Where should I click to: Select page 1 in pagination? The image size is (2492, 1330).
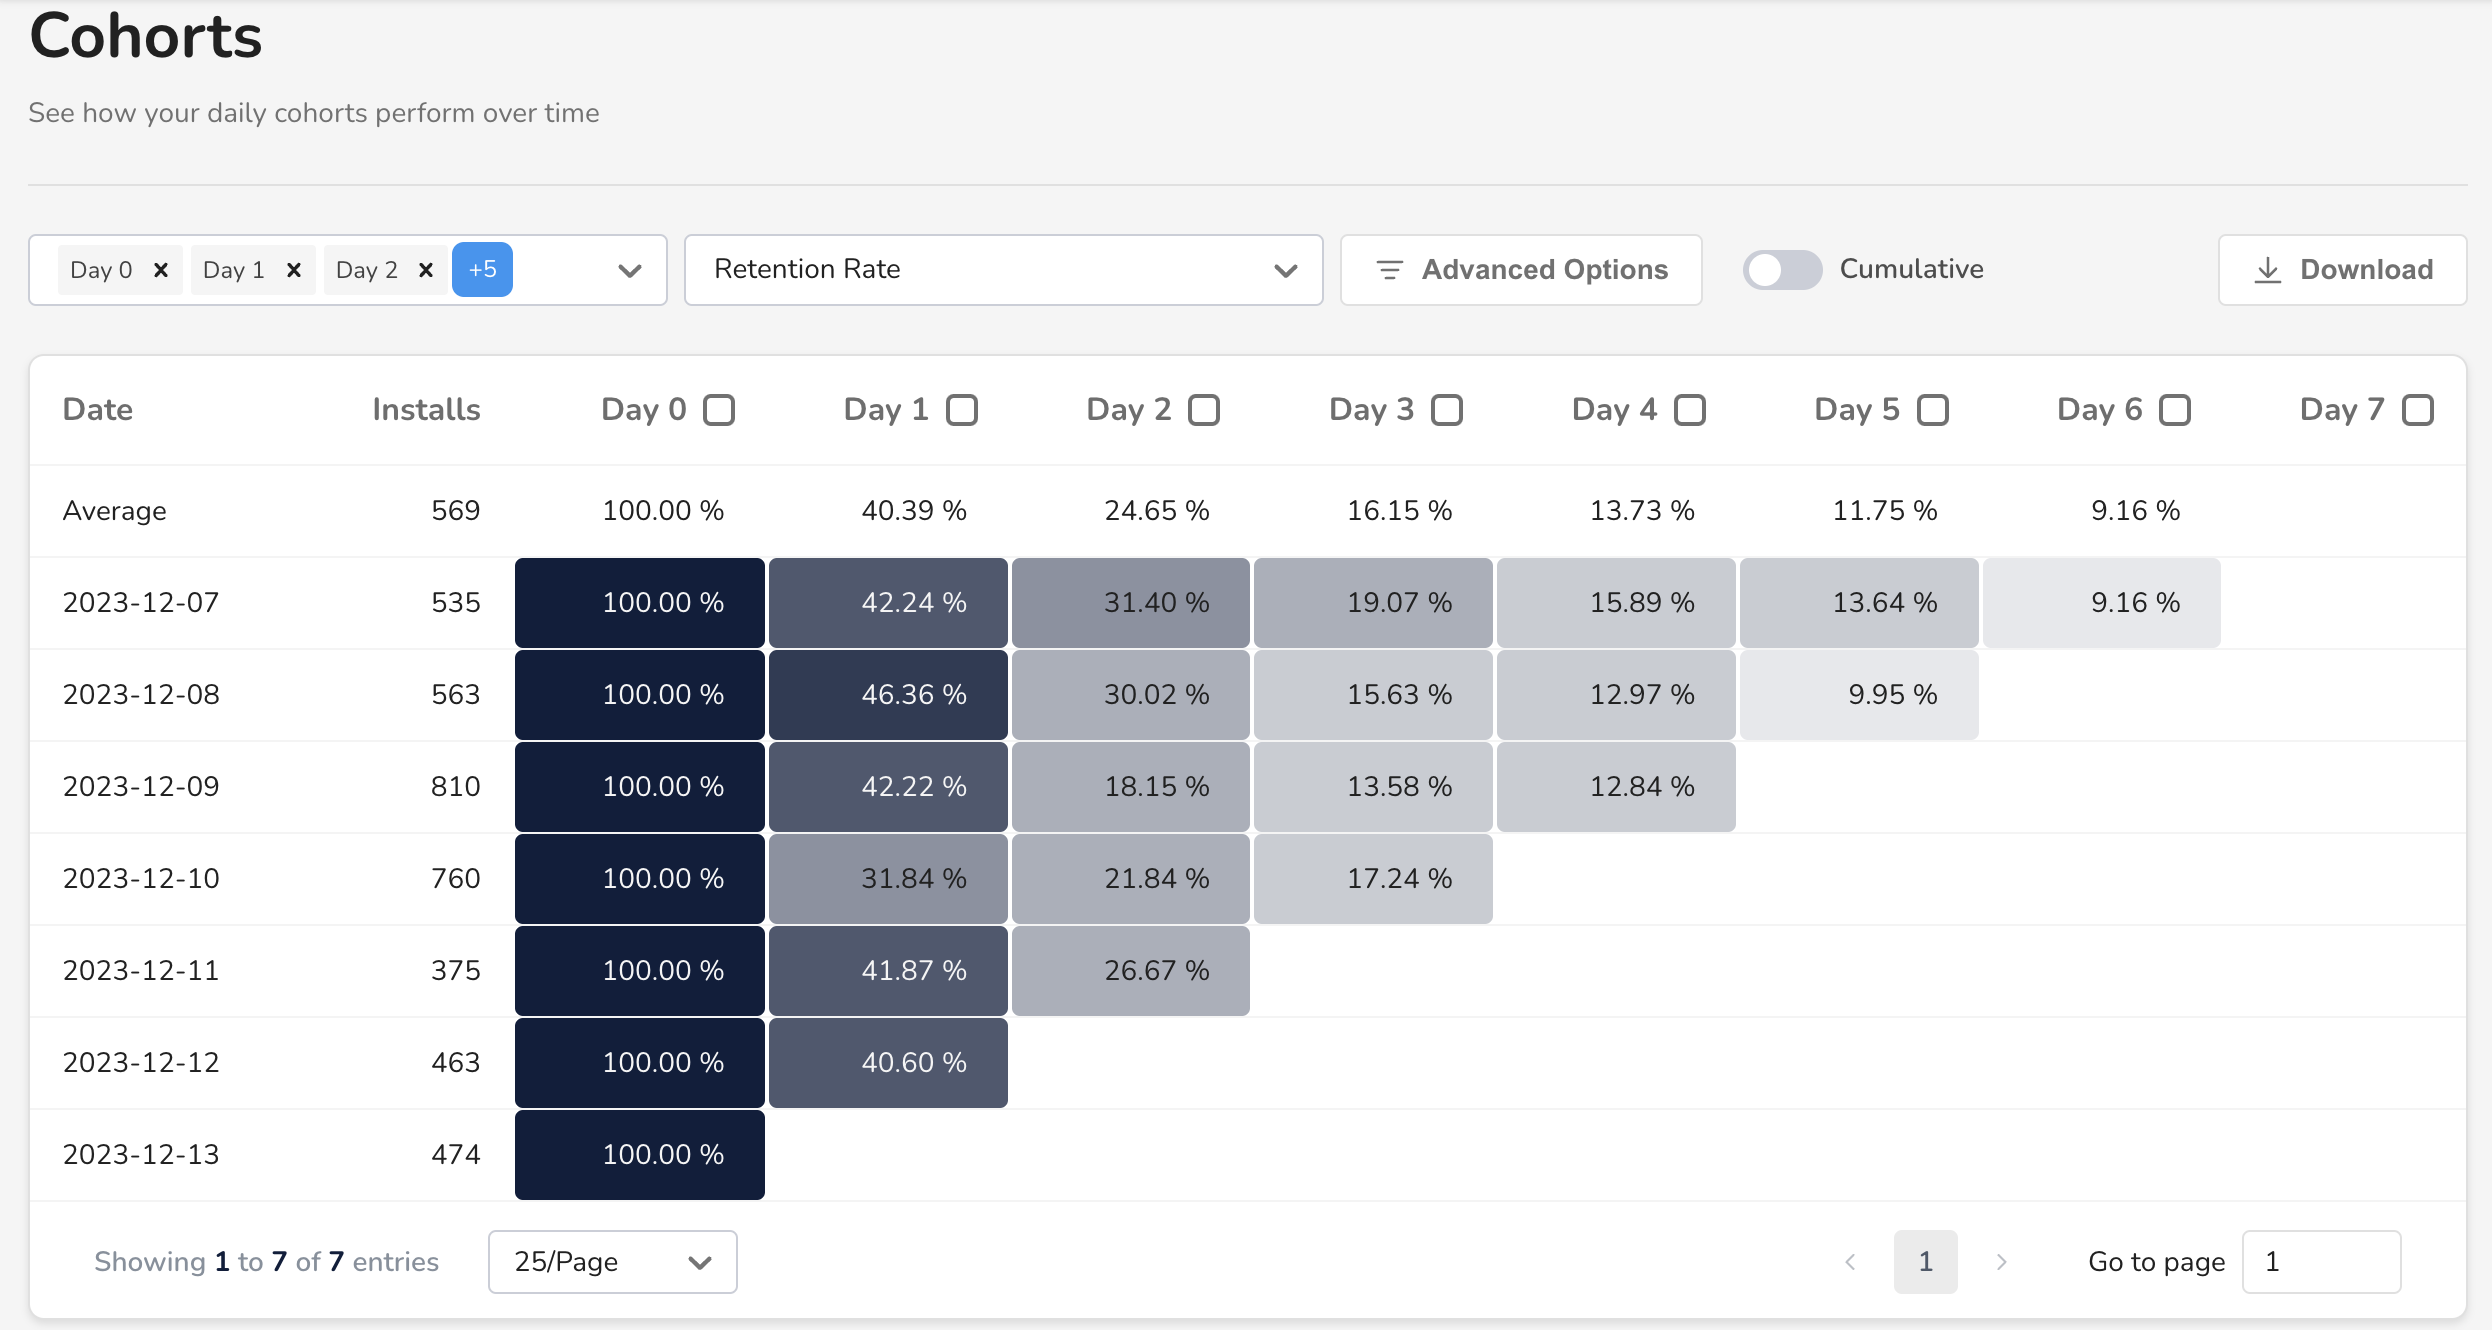pos(1926,1262)
